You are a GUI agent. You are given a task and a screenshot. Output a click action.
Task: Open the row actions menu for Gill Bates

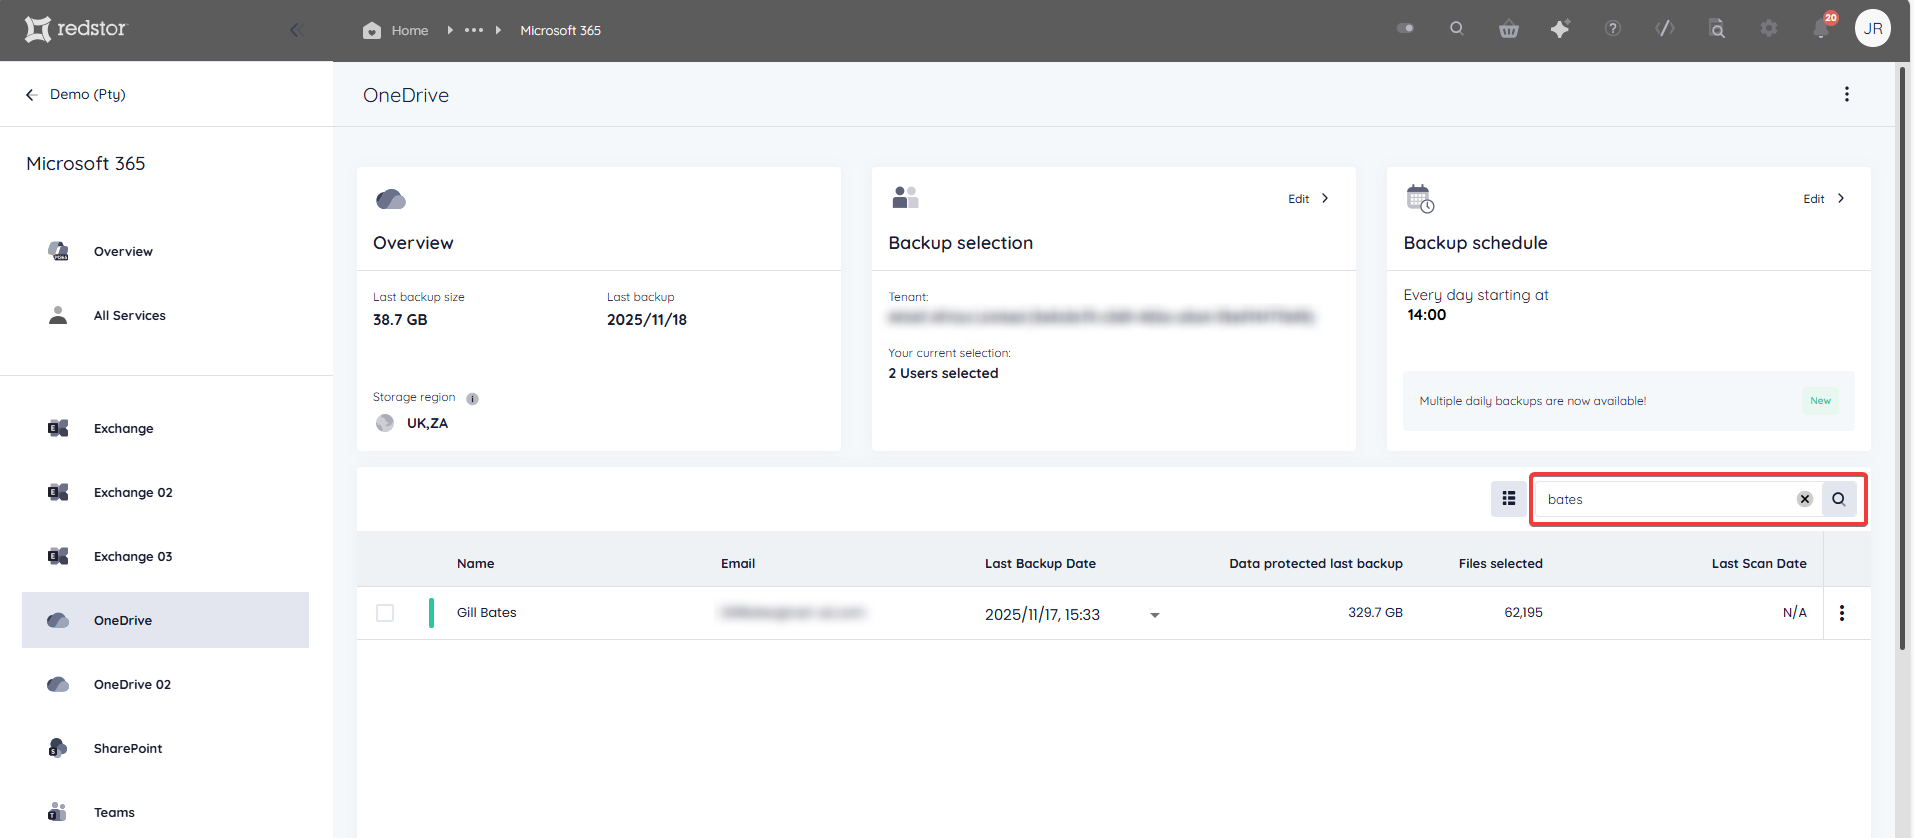(1841, 613)
